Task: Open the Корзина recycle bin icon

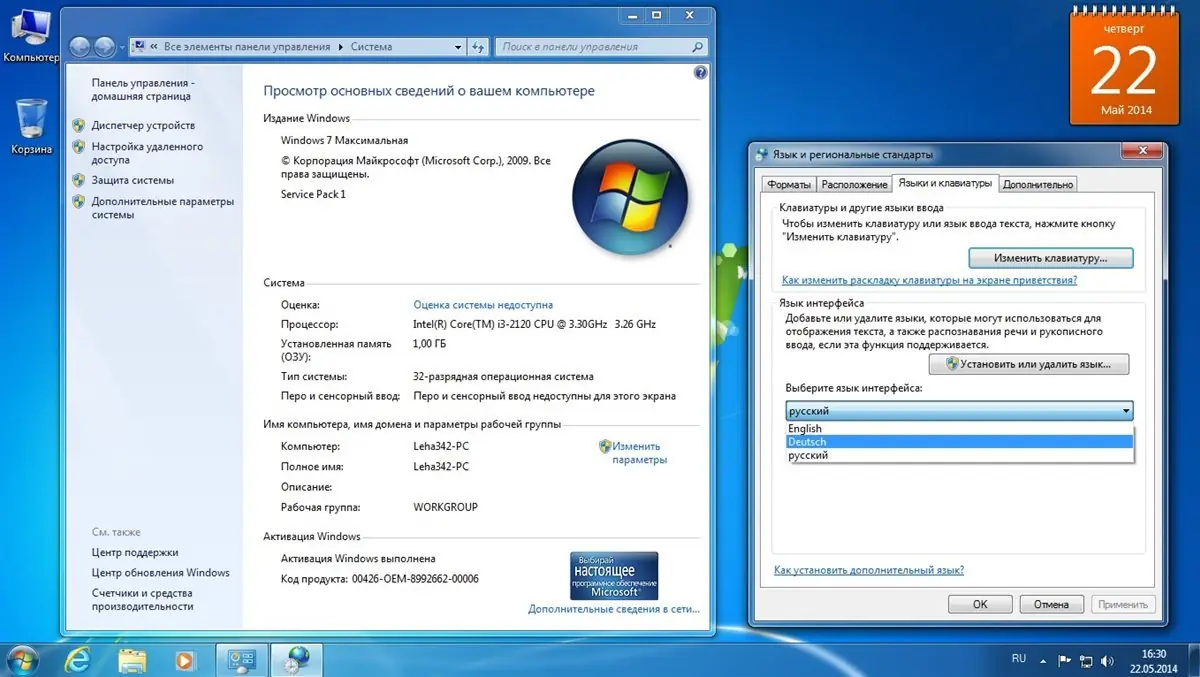Action: (x=31, y=125)
